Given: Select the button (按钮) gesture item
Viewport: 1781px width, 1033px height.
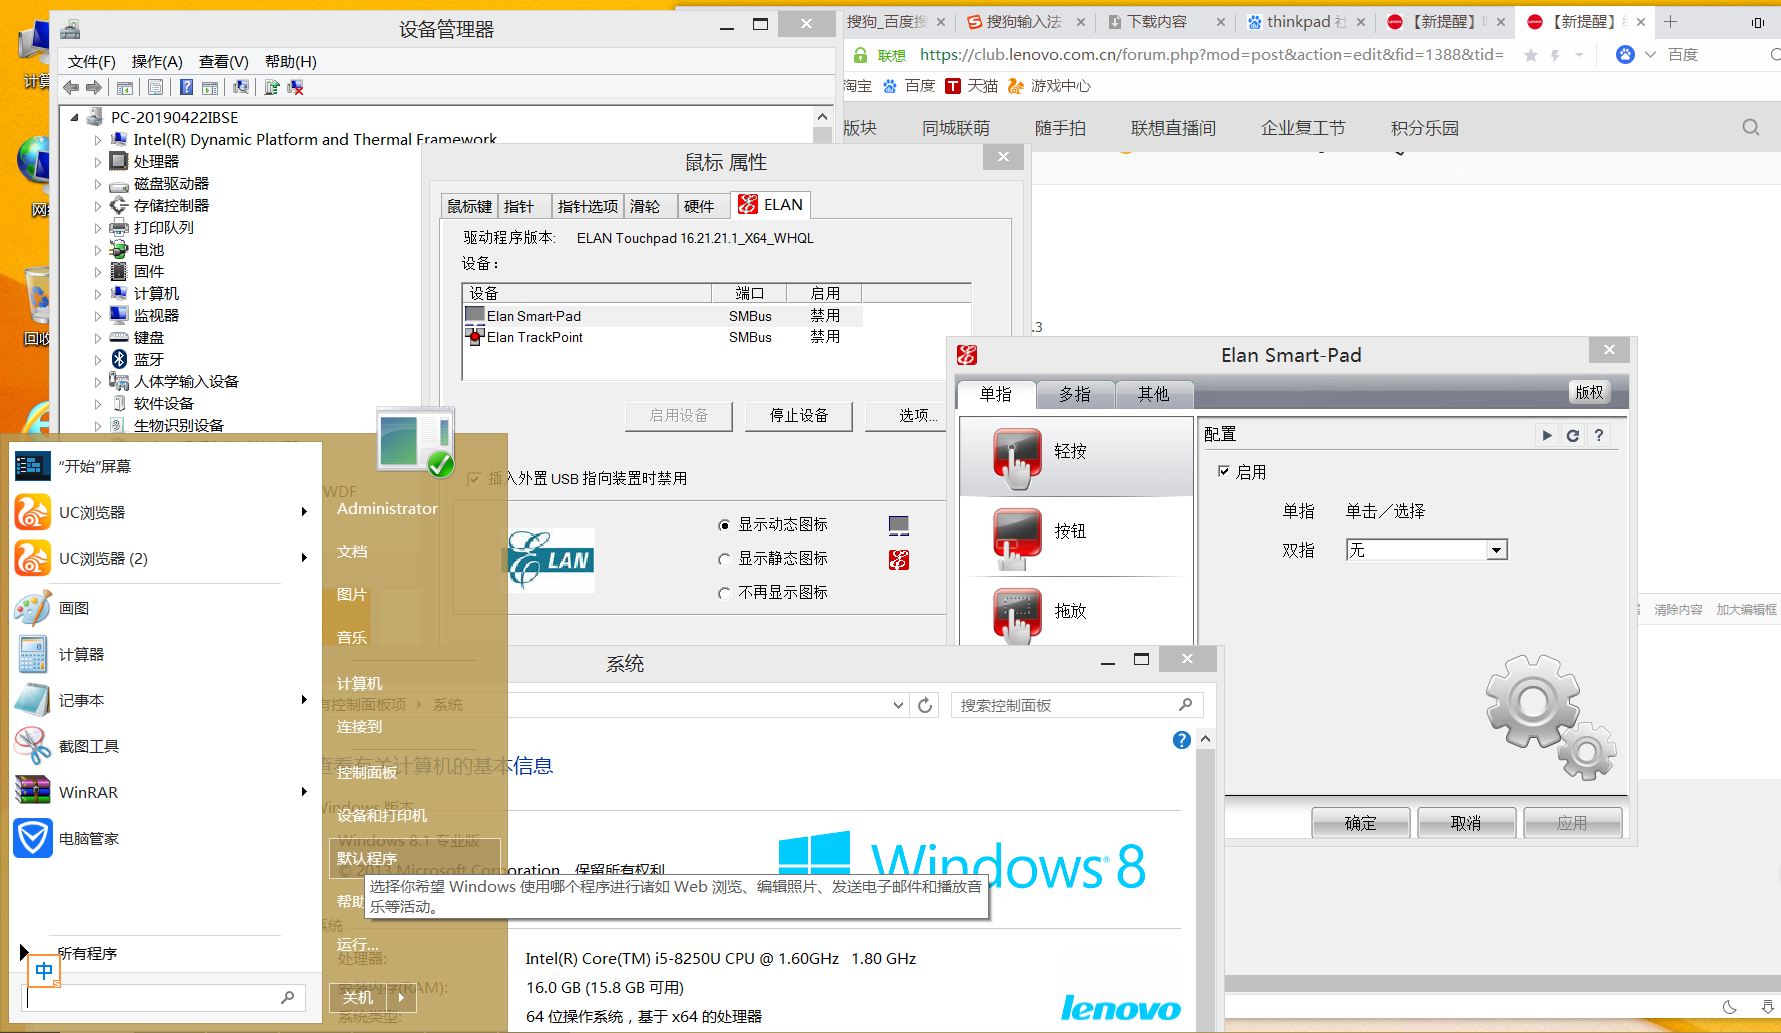Looking at the screenshot, I should click(1076, 537).
